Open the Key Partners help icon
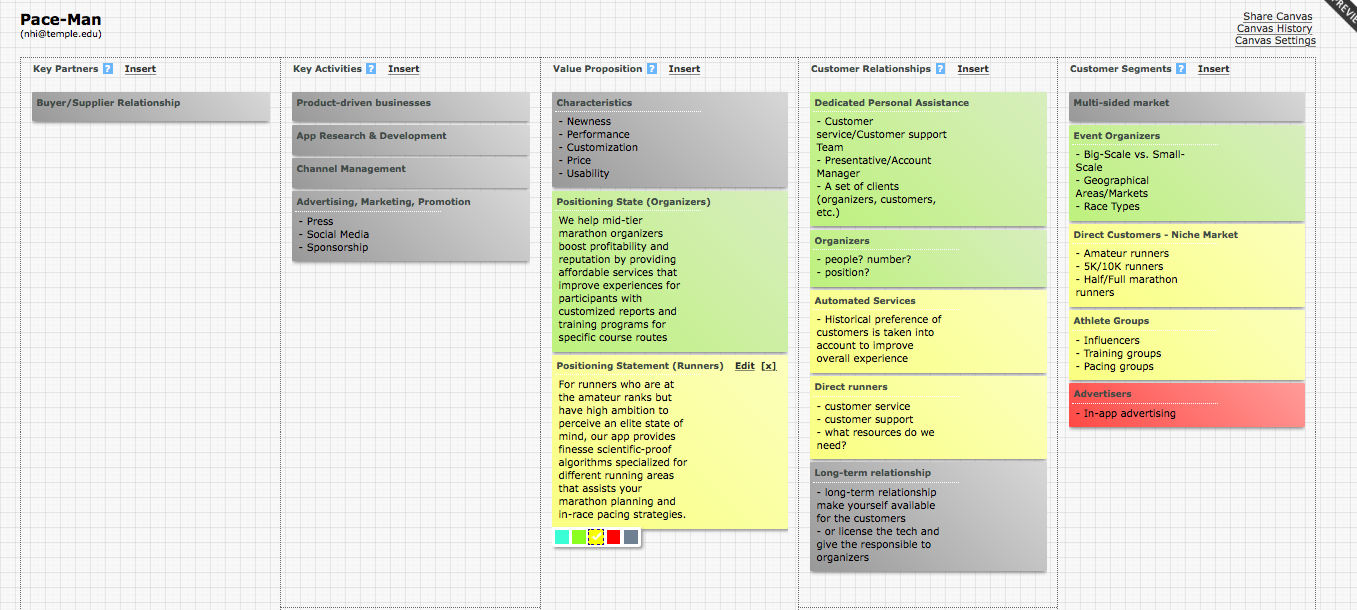 pos(108,69)
